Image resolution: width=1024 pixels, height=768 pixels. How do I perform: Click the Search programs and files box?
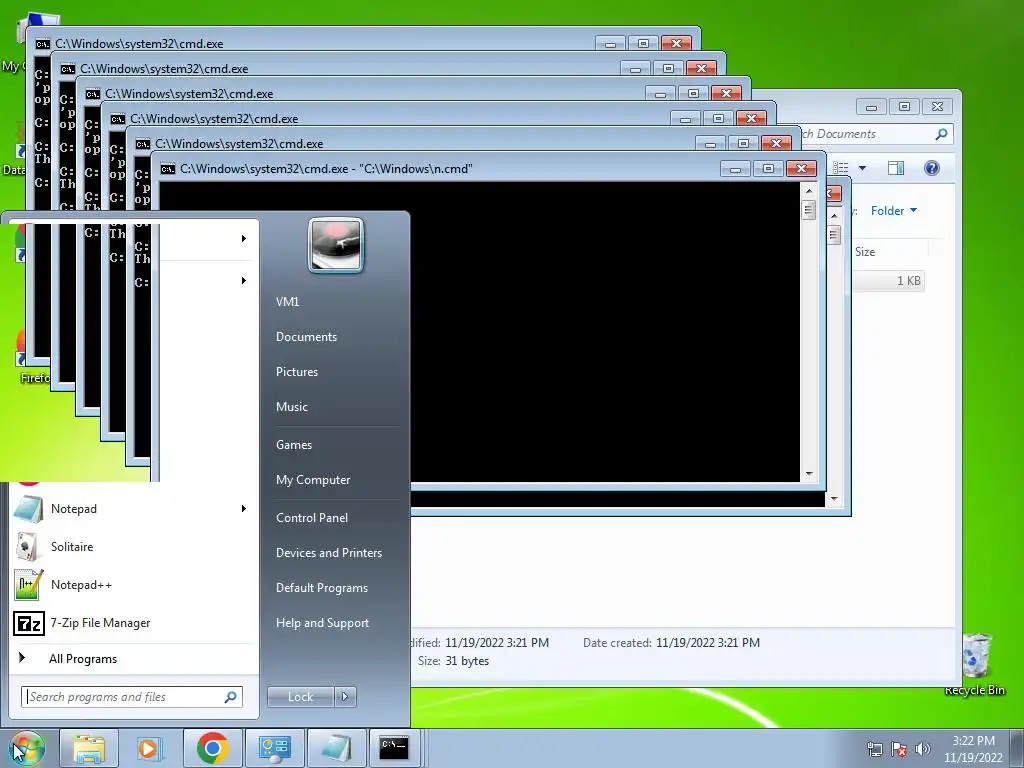tap(131, 697)
